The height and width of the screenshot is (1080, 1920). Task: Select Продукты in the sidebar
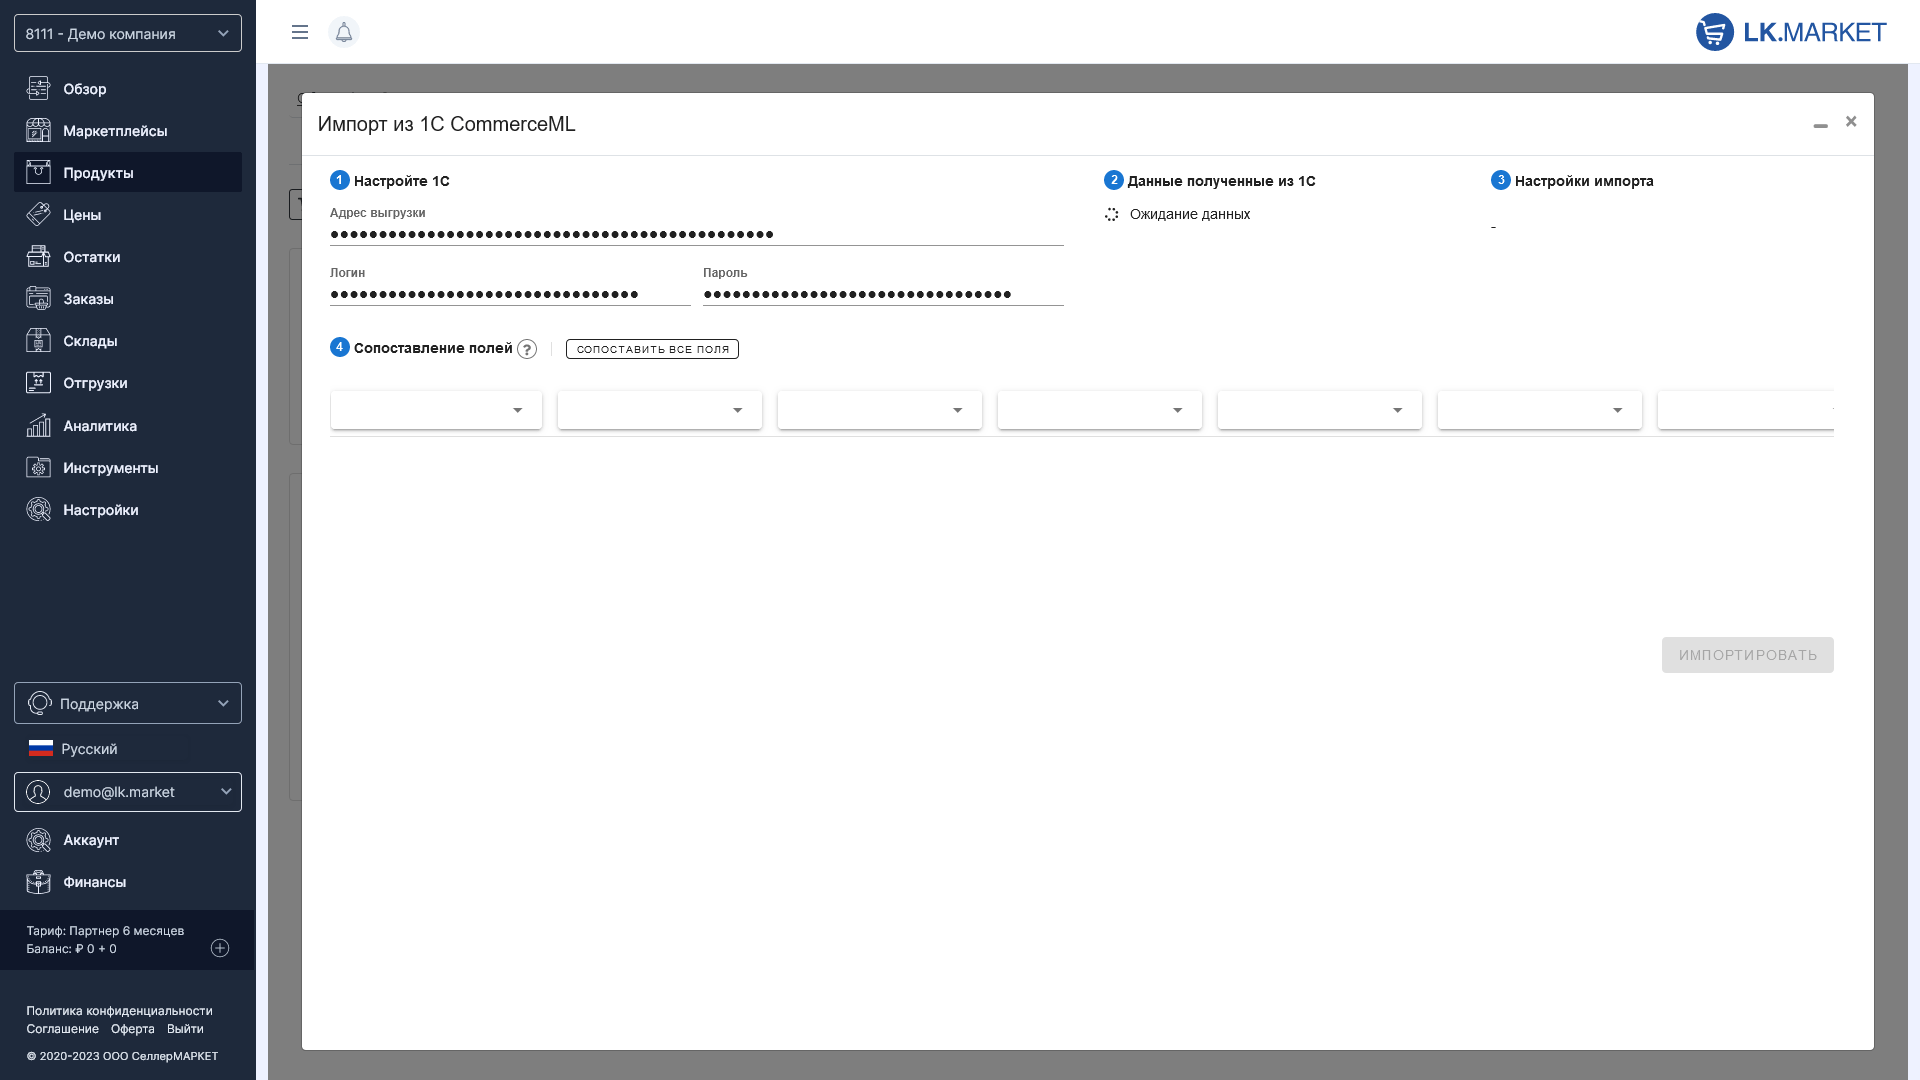[x=128, y=173]
